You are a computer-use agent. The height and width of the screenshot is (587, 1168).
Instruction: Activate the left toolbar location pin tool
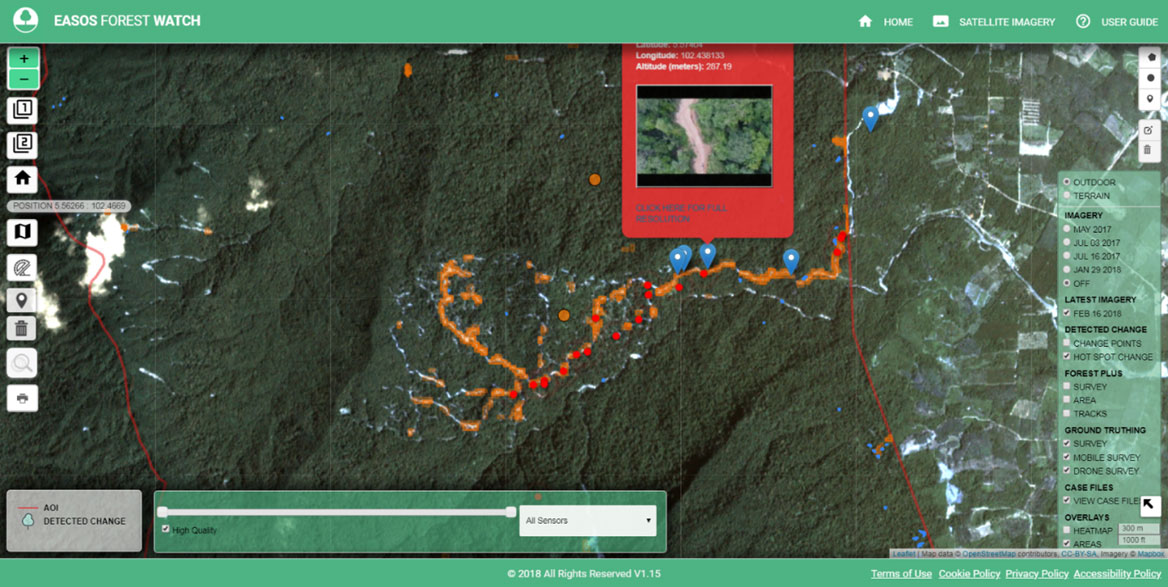click(x=22, y=300)
